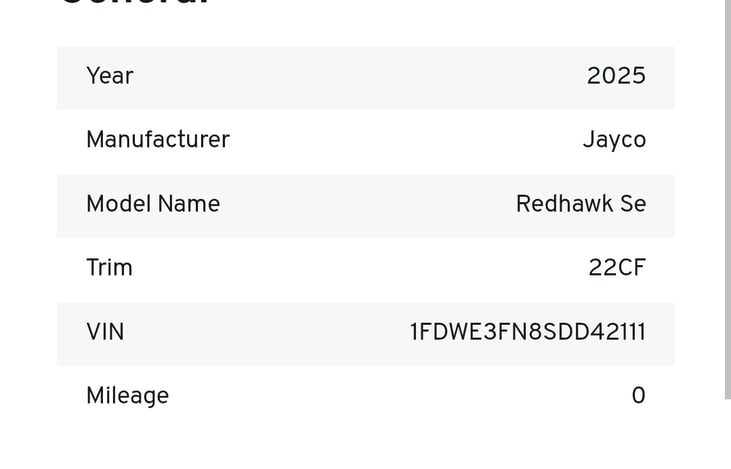The height and width of the screenshot is (469, 731).
Task: Click the vertical scrollbar on right edge
Action: (x=728, y=199)
